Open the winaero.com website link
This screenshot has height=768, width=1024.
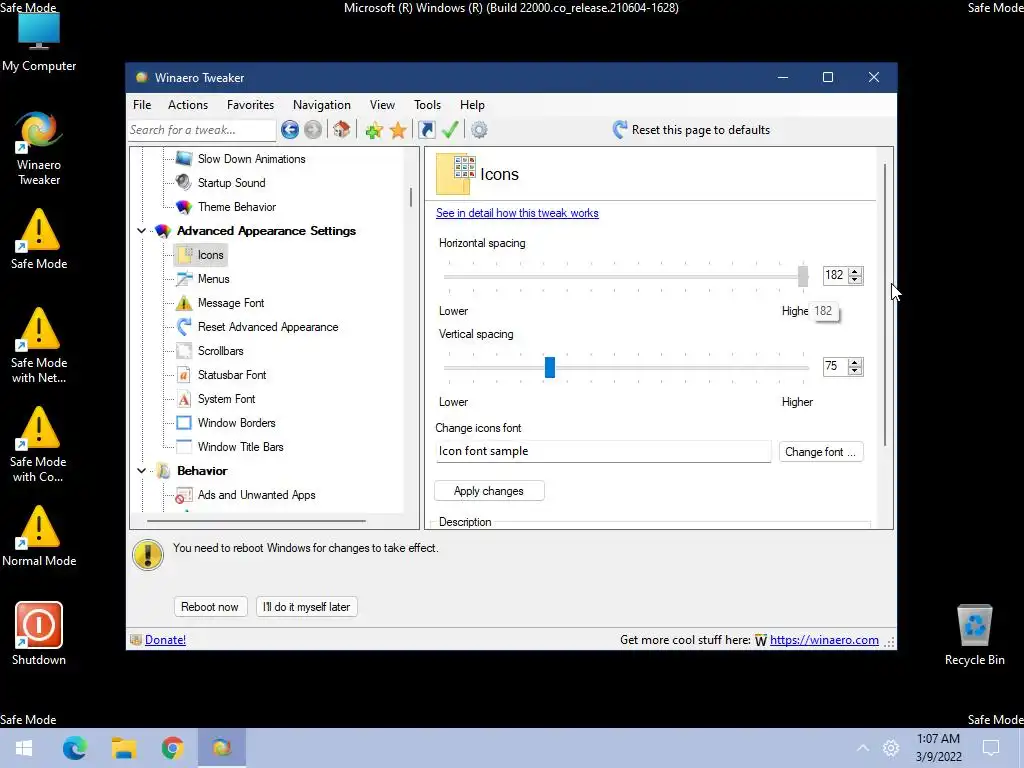coord(824,640)
